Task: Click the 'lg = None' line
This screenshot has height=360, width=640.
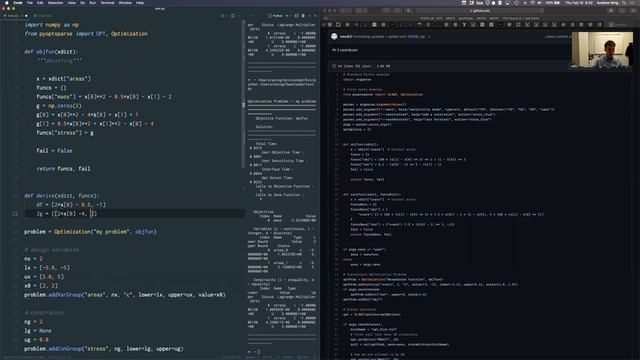Action: [38, 330]
